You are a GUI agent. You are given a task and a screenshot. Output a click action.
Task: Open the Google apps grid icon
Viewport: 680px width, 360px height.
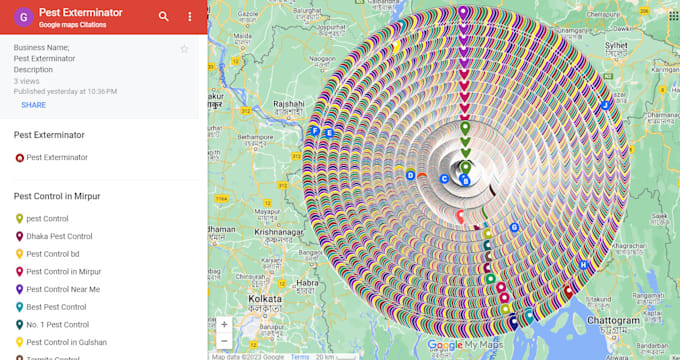[673, 16]
